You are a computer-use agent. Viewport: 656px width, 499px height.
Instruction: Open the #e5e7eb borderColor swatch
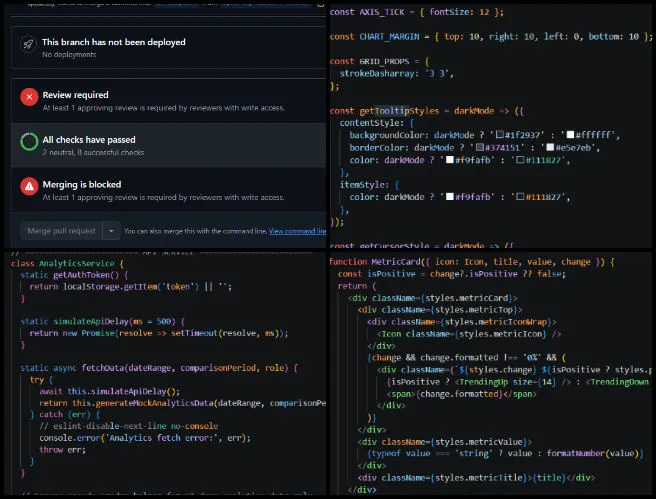pyautogui.click(x=550, y=147)
